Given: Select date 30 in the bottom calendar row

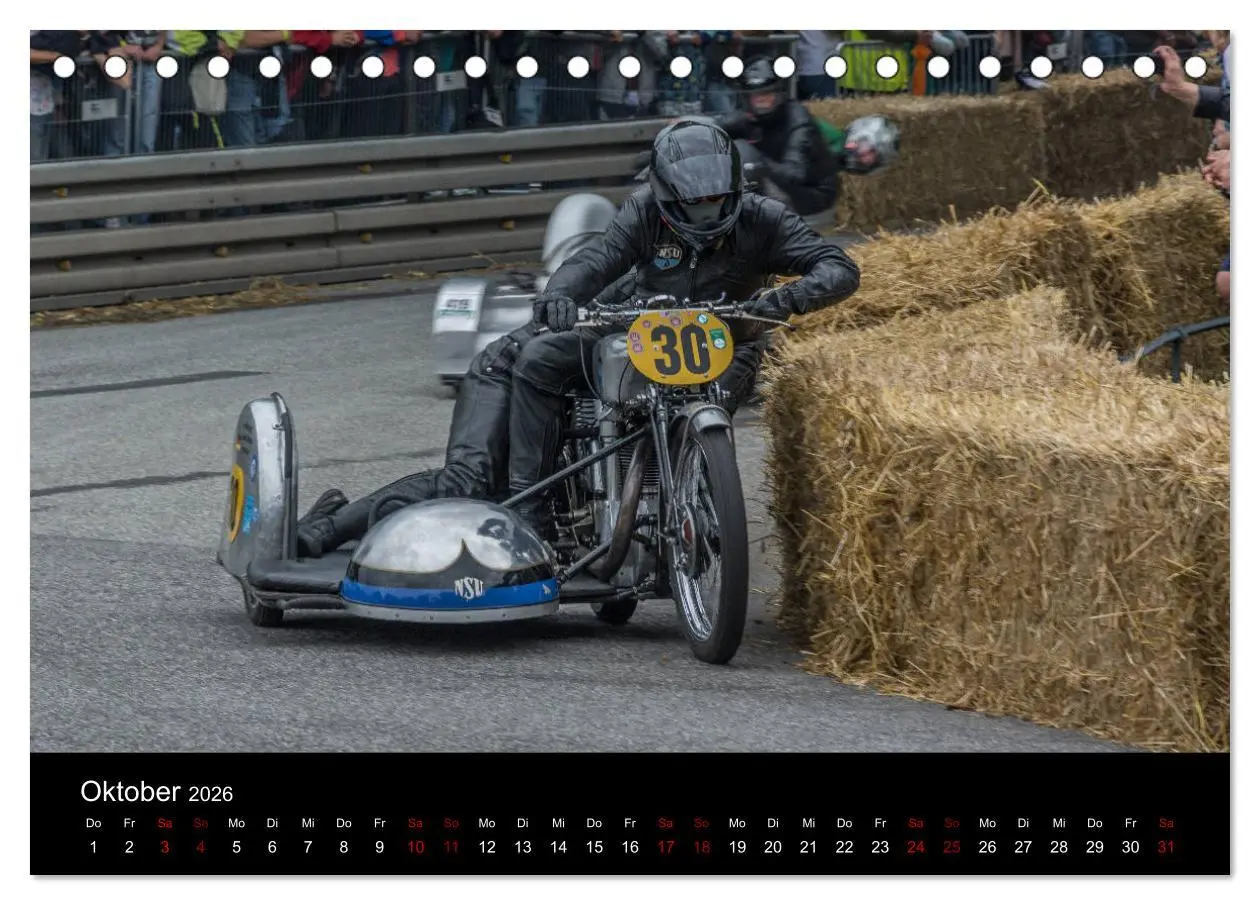Looking at the screenshot, I should pos(1130,847).
